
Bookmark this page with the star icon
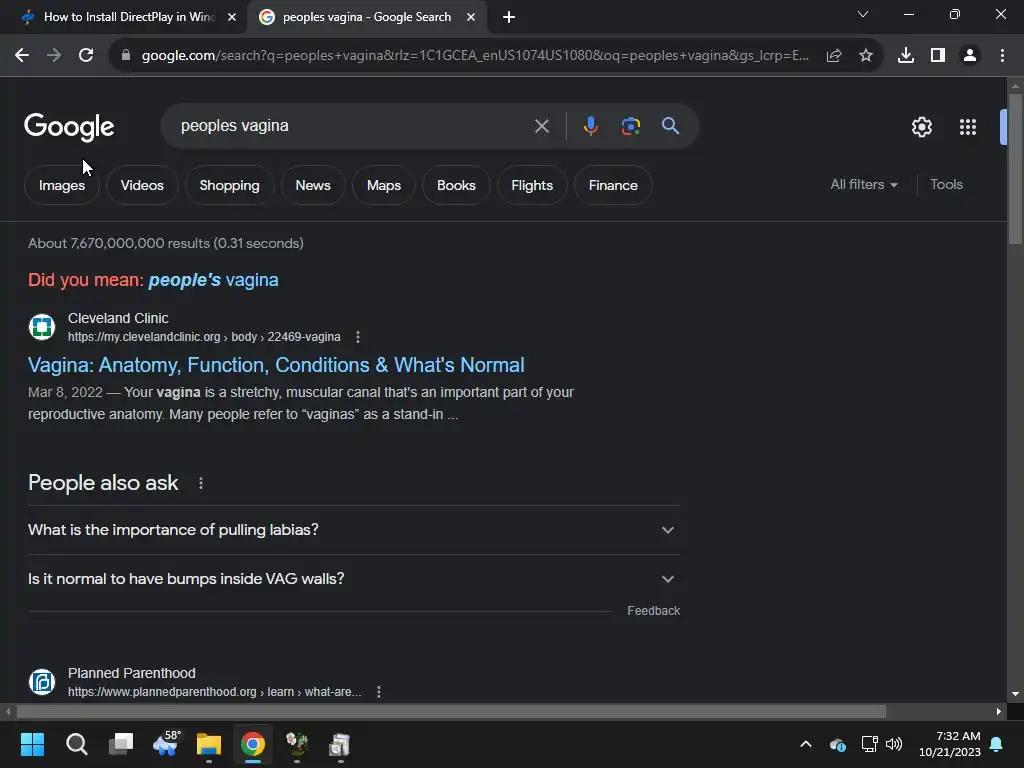tap(866, 56)
